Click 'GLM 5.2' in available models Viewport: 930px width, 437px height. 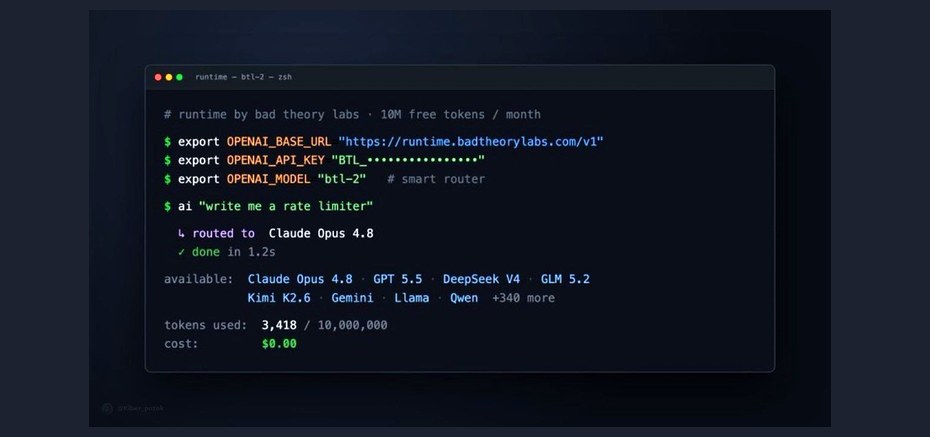(565, 279)
